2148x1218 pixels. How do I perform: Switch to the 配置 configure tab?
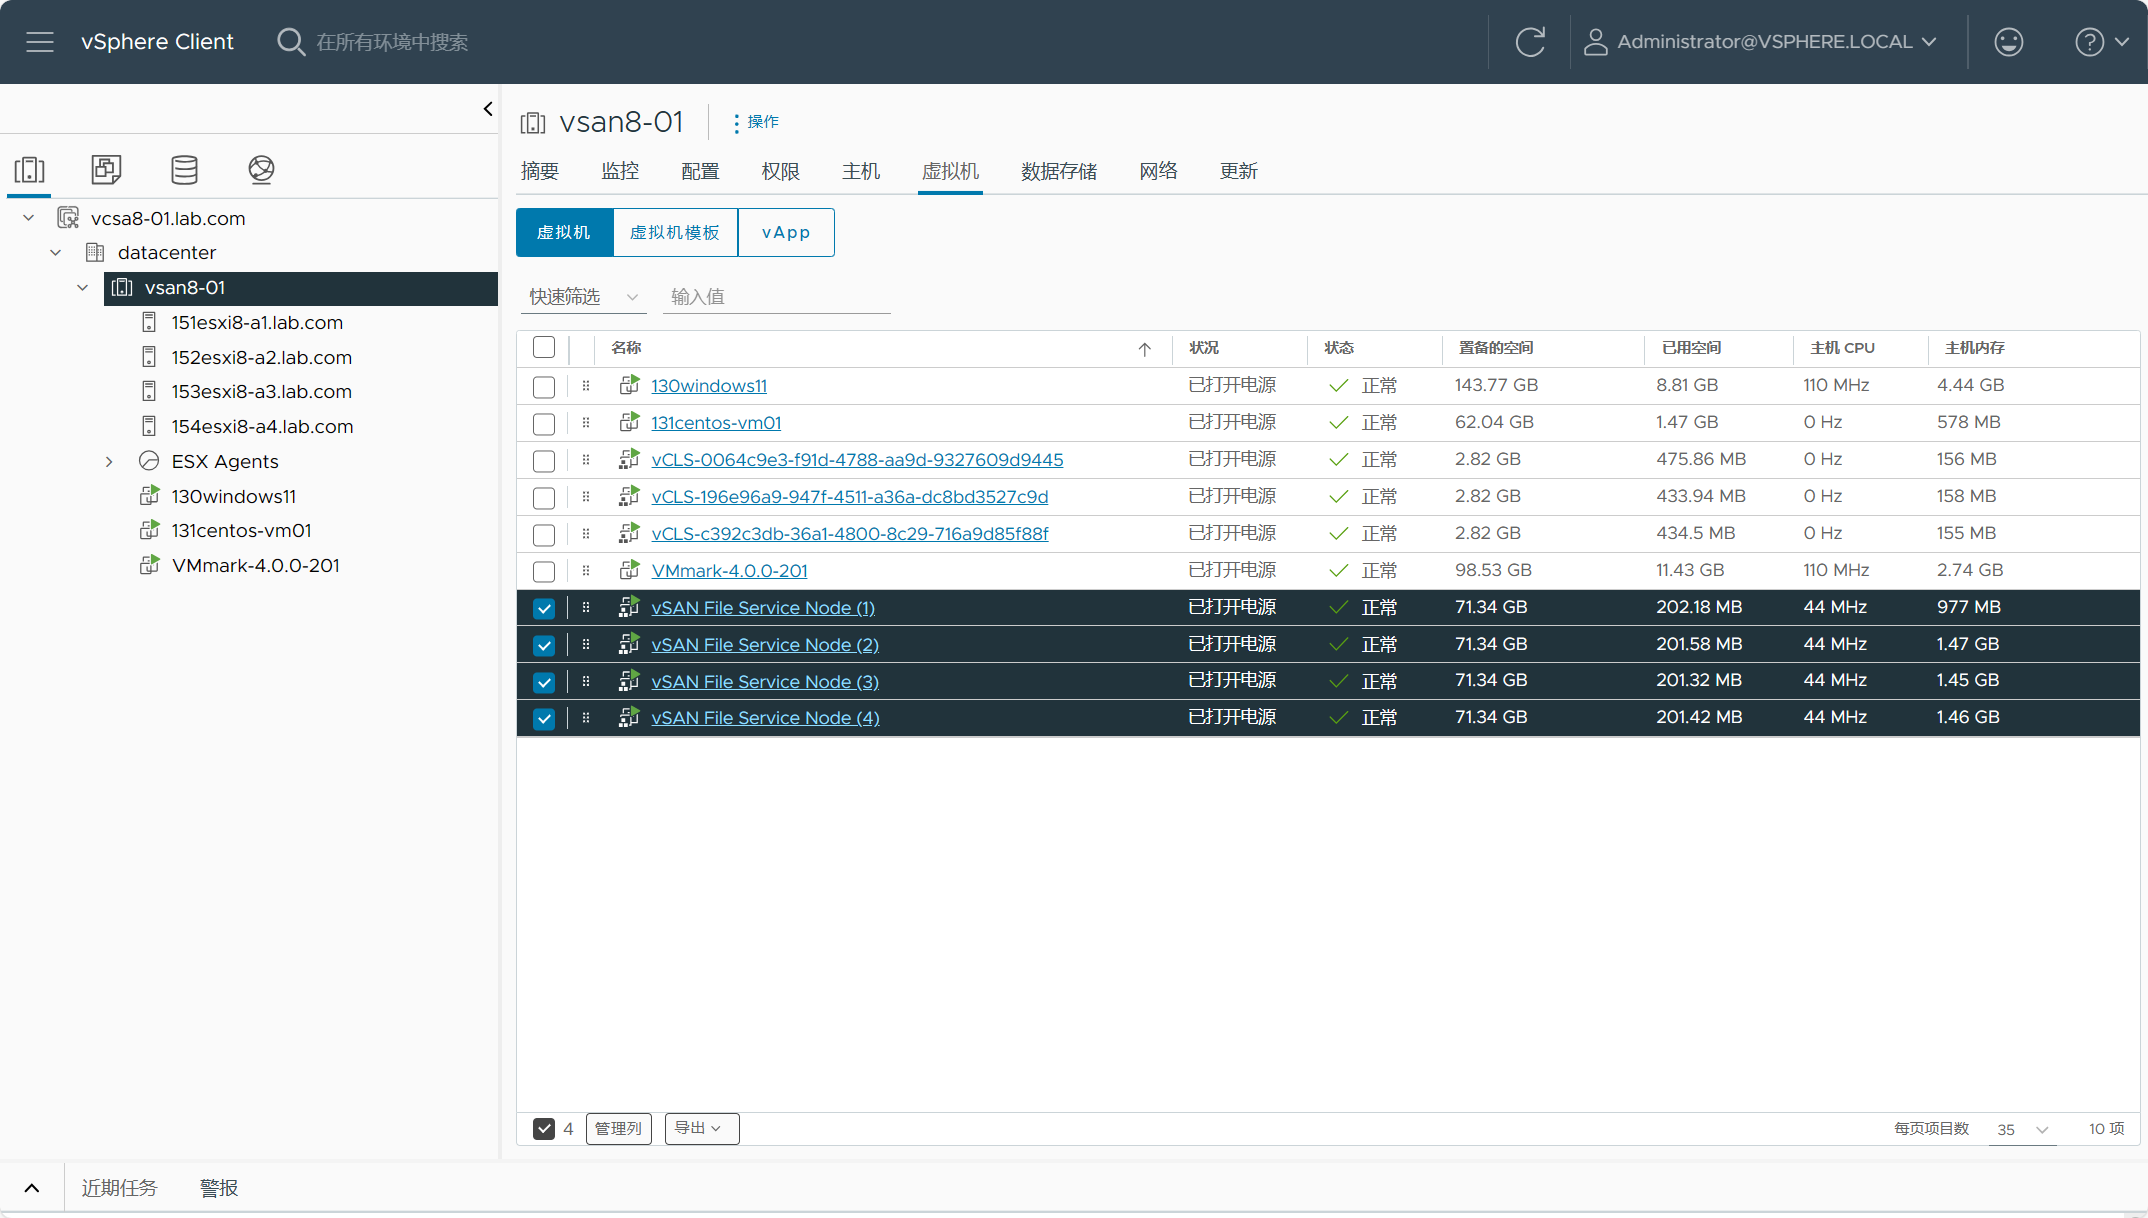coord(700,171)
